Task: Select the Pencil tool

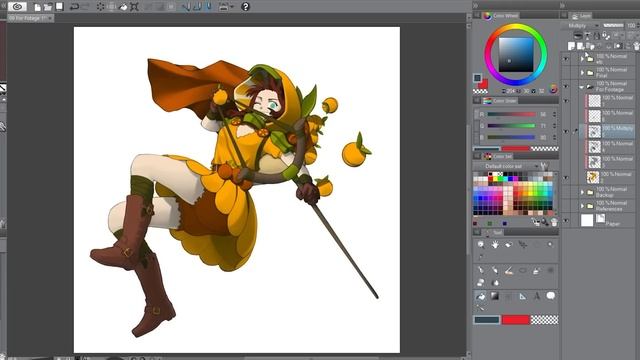Action: pyautogui.click(x=495, y=270)
